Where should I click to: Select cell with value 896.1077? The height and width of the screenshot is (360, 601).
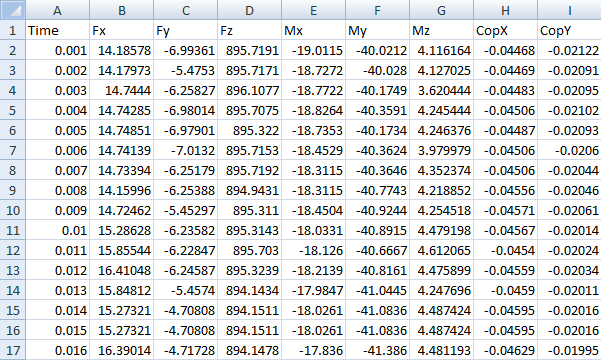point(250,90)
